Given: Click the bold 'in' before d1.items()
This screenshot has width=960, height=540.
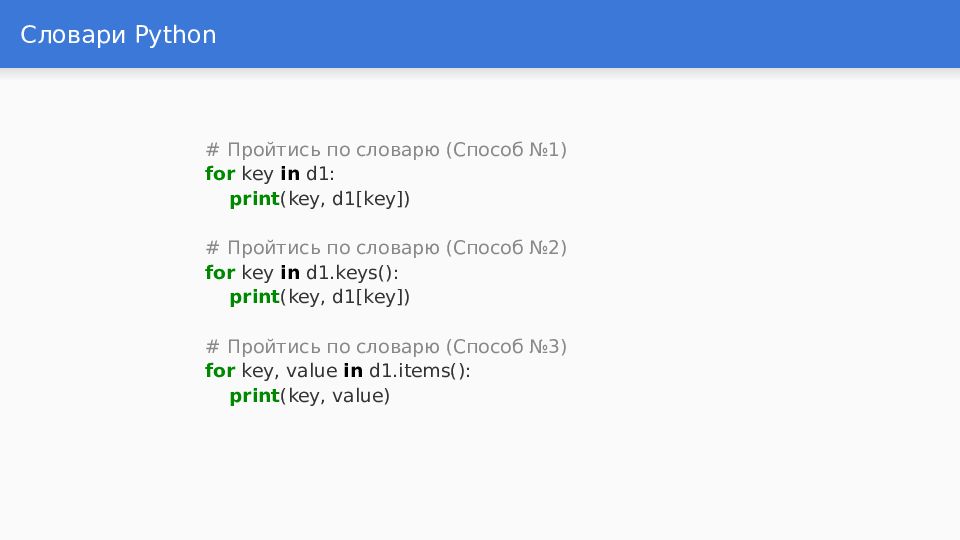Looking at the screenshot, I should [353, 371].
